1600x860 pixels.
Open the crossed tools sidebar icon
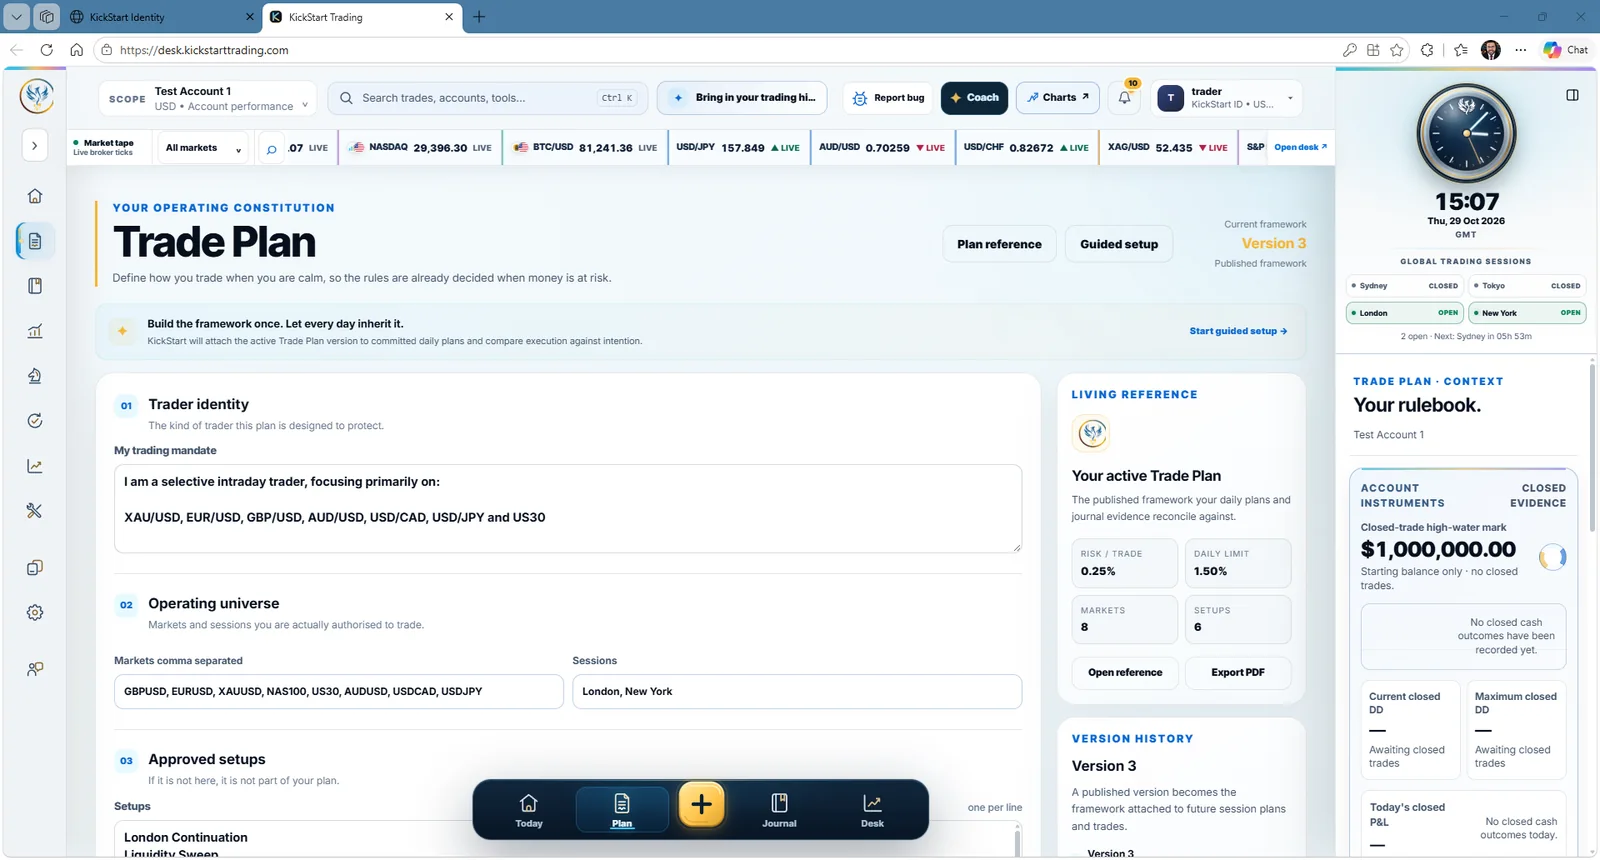tap(35, 511)
